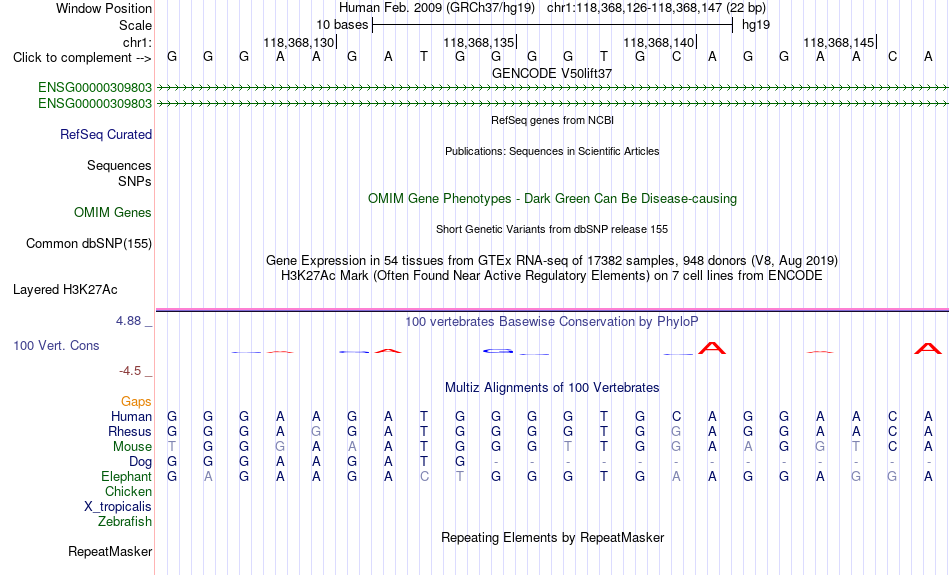Click the faded C in the Elephant row
950x575 pixels.
424,477
